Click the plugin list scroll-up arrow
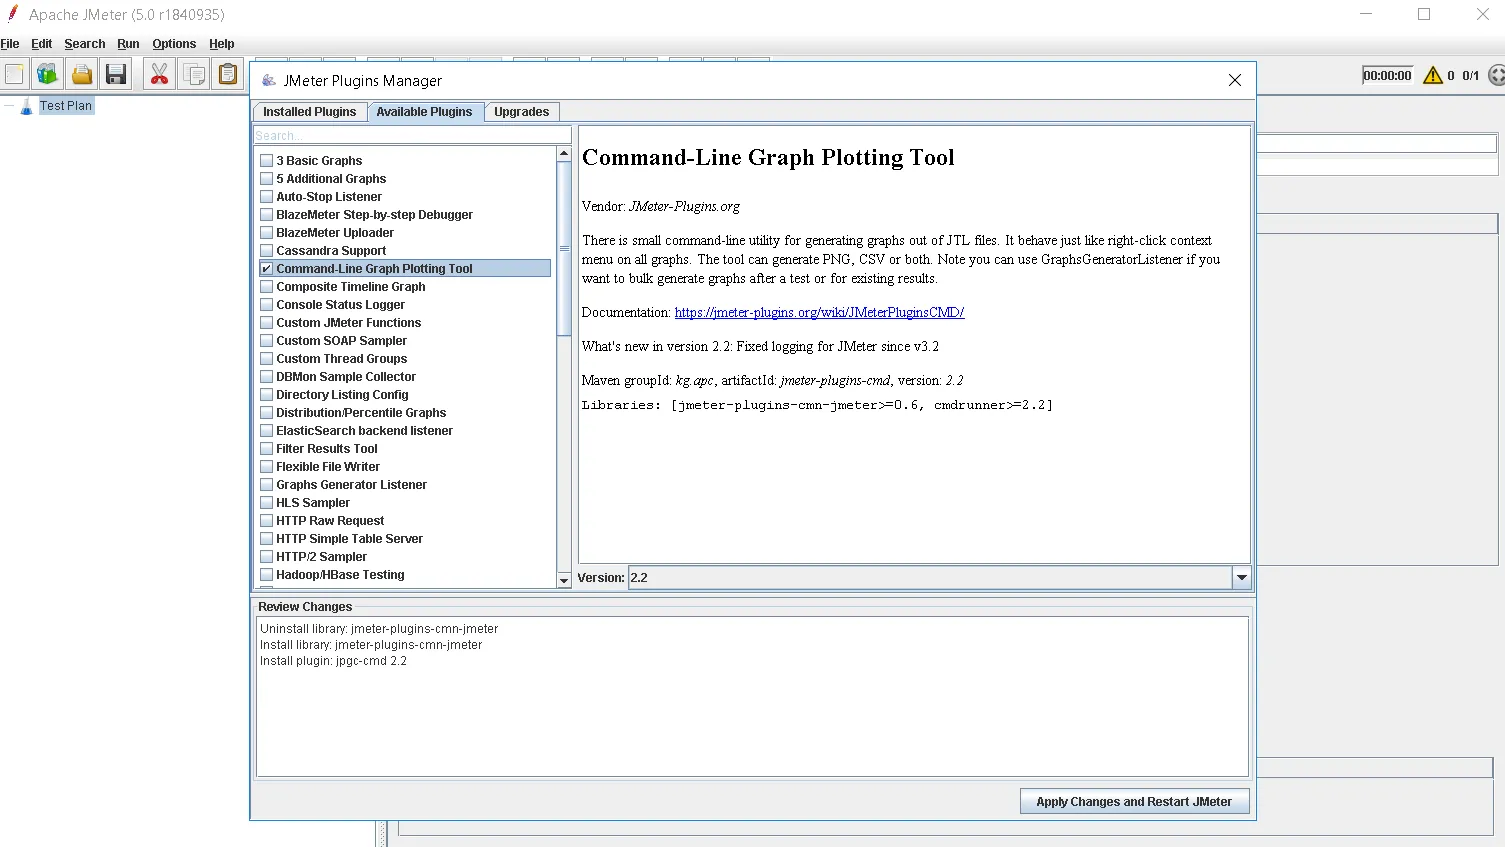This screenshot has width=1505, height=847. pyautogui.click(x=564, y=154)
